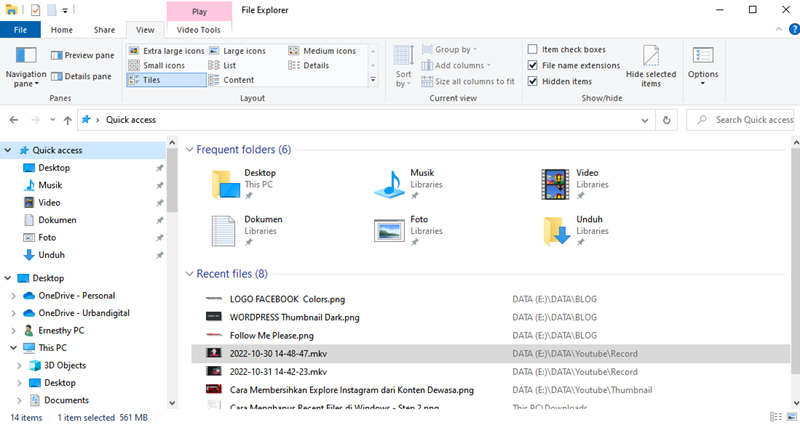Screen dimensions: 800x425
Task: Click the Options icon in ribbon
Action: click(702, 60)
